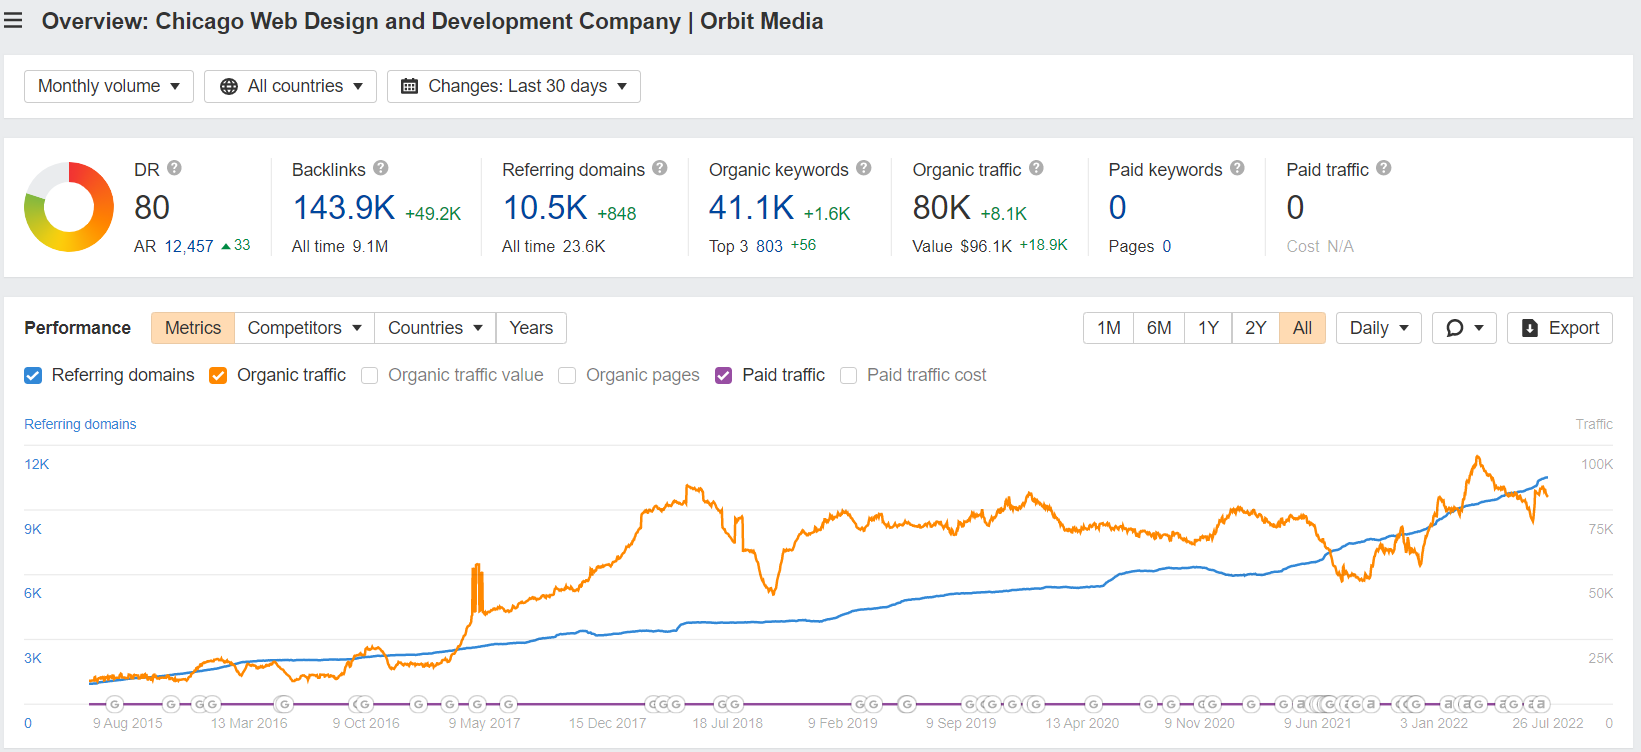The height and width of the screenshot is (752, 1641).
Task: Set chart range to 1Y
Action: point(1208,328)
